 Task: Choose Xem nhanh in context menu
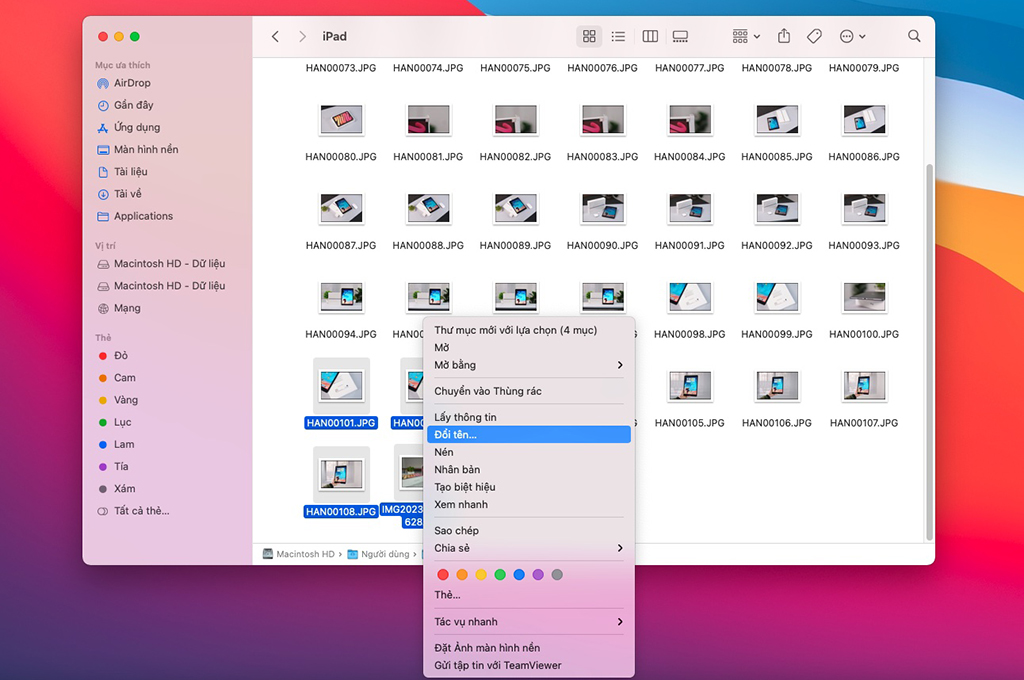tap(529, 504)
